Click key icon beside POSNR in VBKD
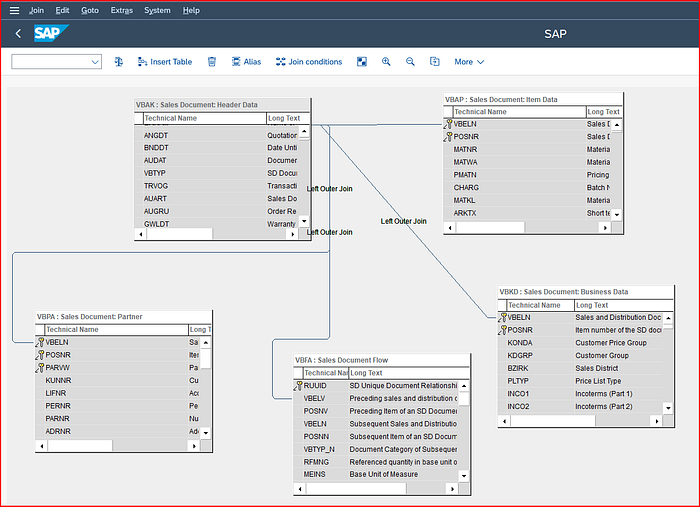 [x=502, y=330]
